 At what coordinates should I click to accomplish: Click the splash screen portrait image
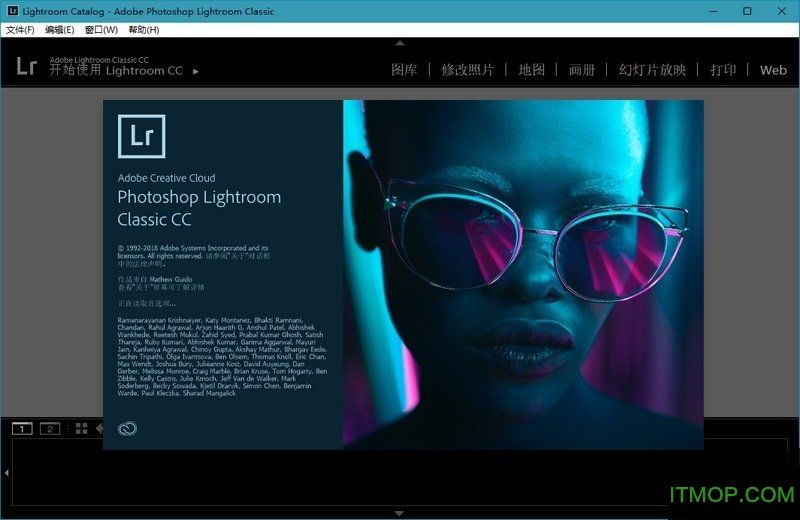click(x=523, y=275)
